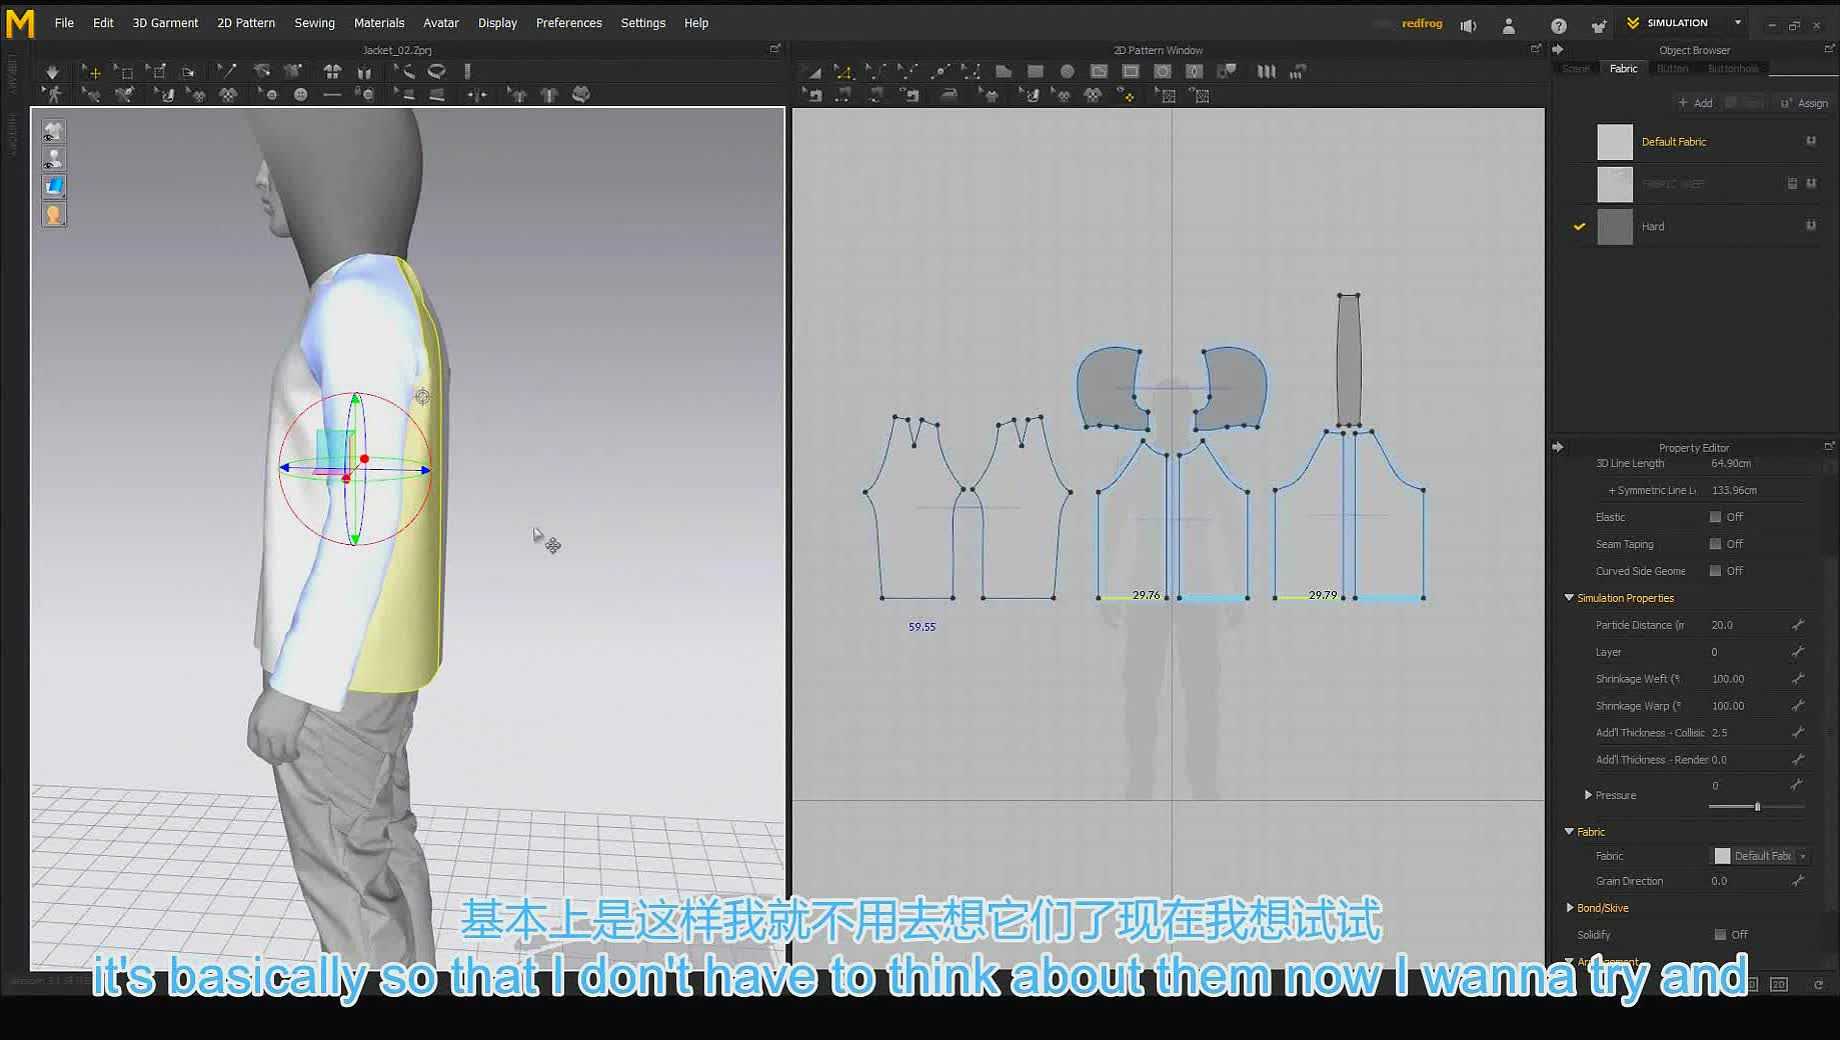Screen dimensions: 1840x1040
Task: Switch to the Fabric tab in Object Browser
Action: [1623, 68]
